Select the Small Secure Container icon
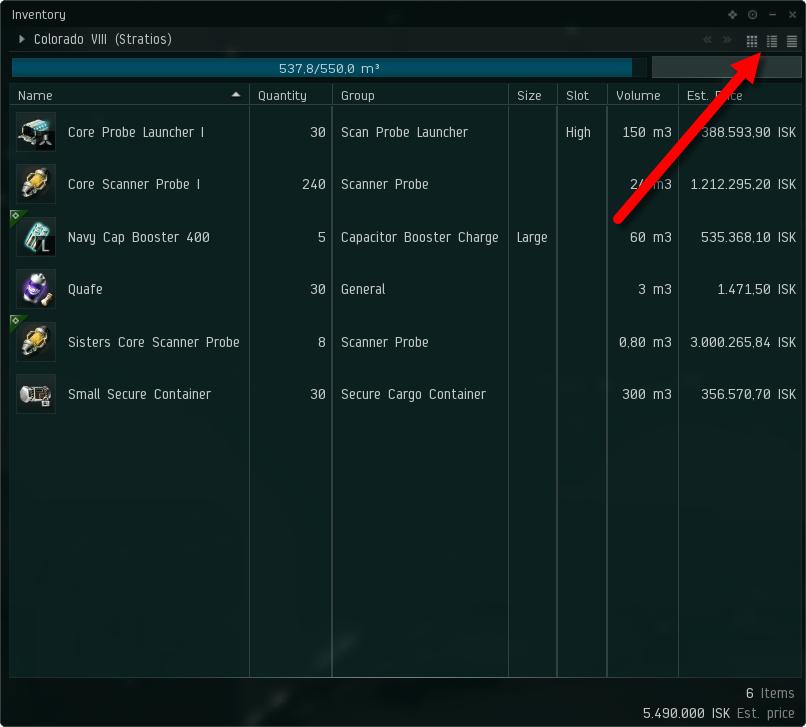This screenshot has height=727, width=806. [35, 395]
